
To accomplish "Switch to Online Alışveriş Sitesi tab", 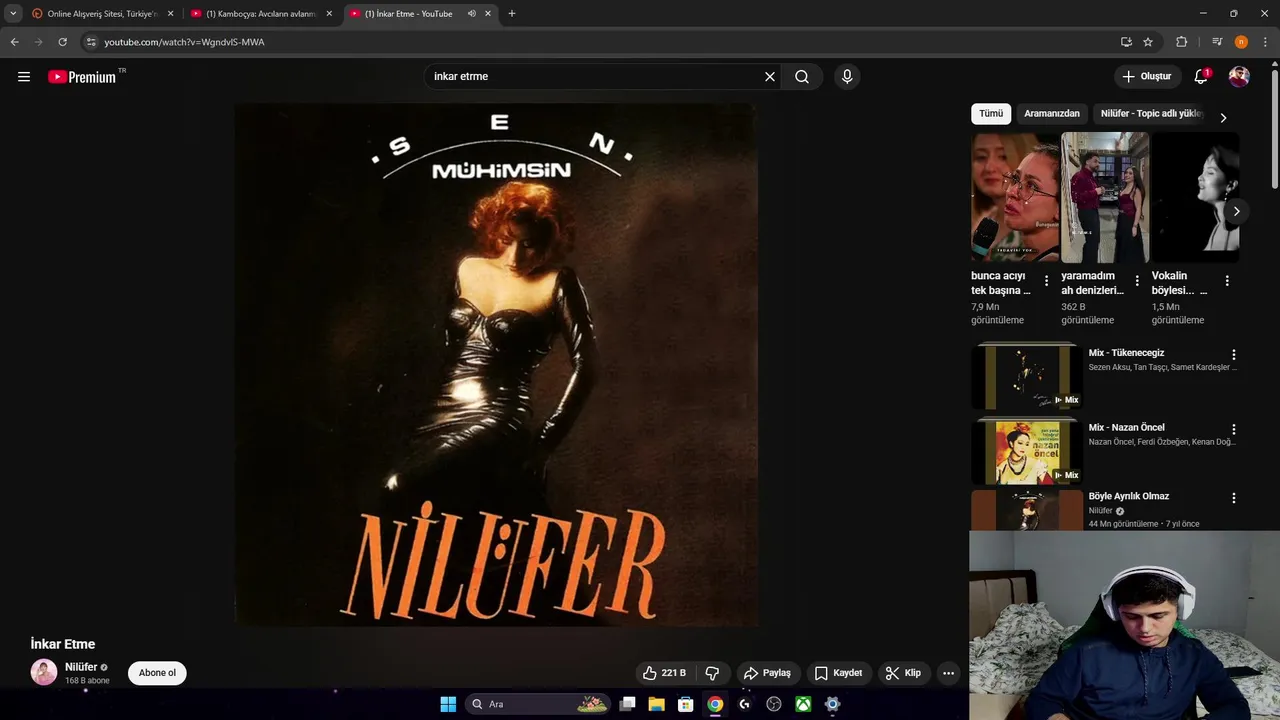I will 101,14.
